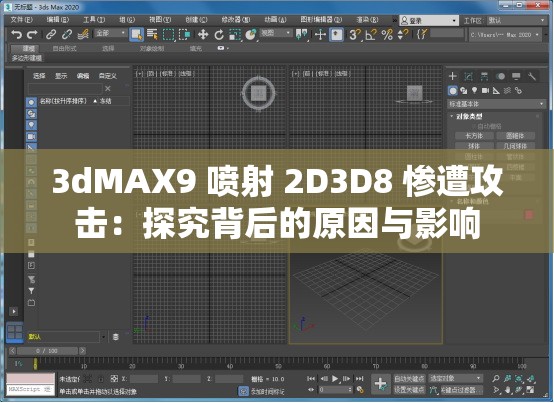Open the 选定对象 dropdown near keys
554x403 pixels.
click(455, 379)
